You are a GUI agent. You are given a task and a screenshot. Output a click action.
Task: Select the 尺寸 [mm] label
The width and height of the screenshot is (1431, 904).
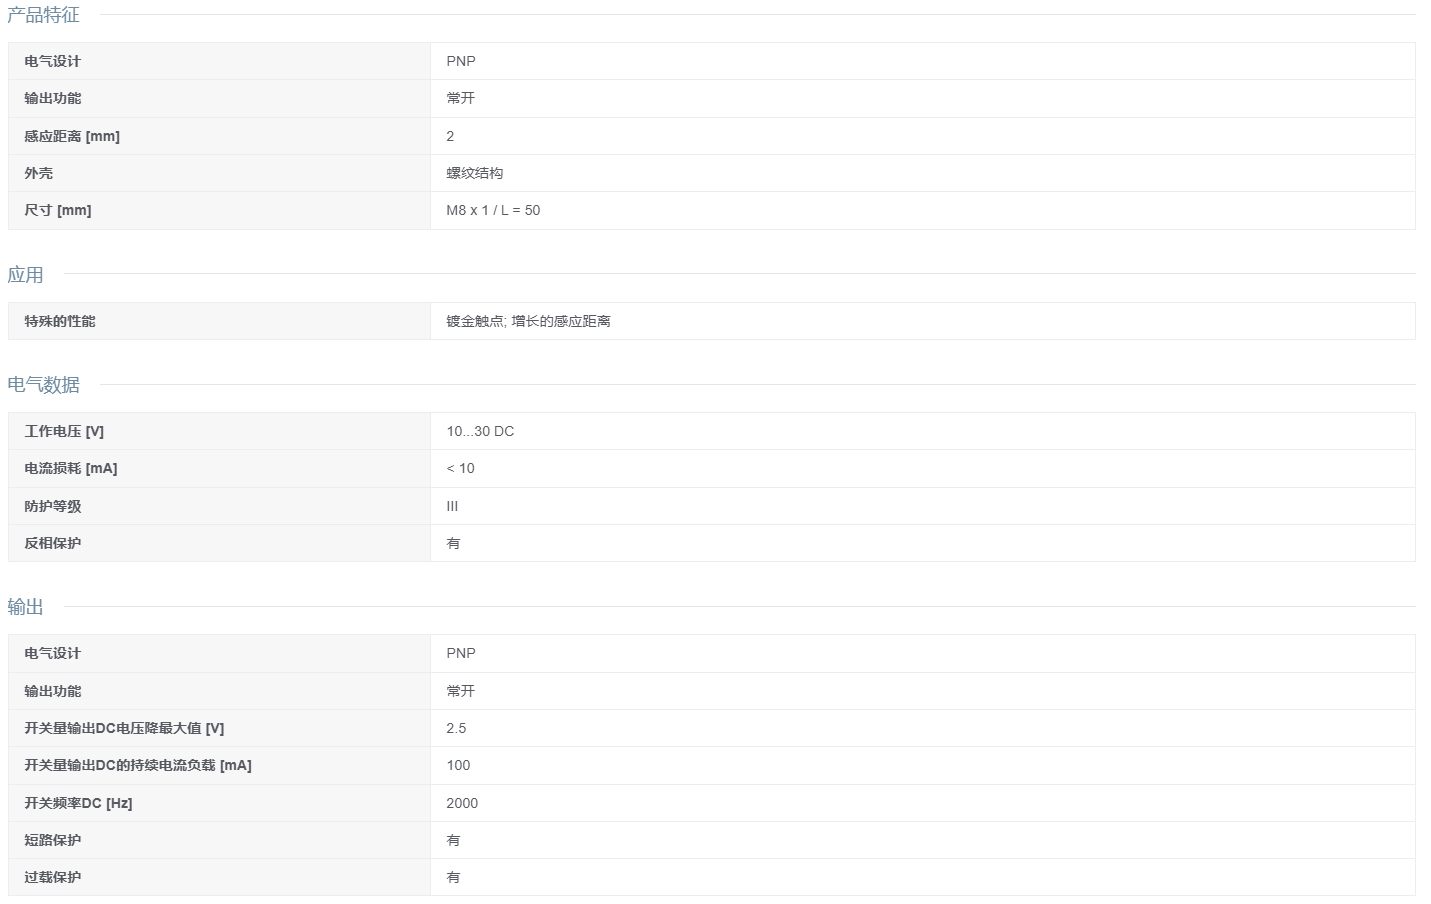[57, 210]
